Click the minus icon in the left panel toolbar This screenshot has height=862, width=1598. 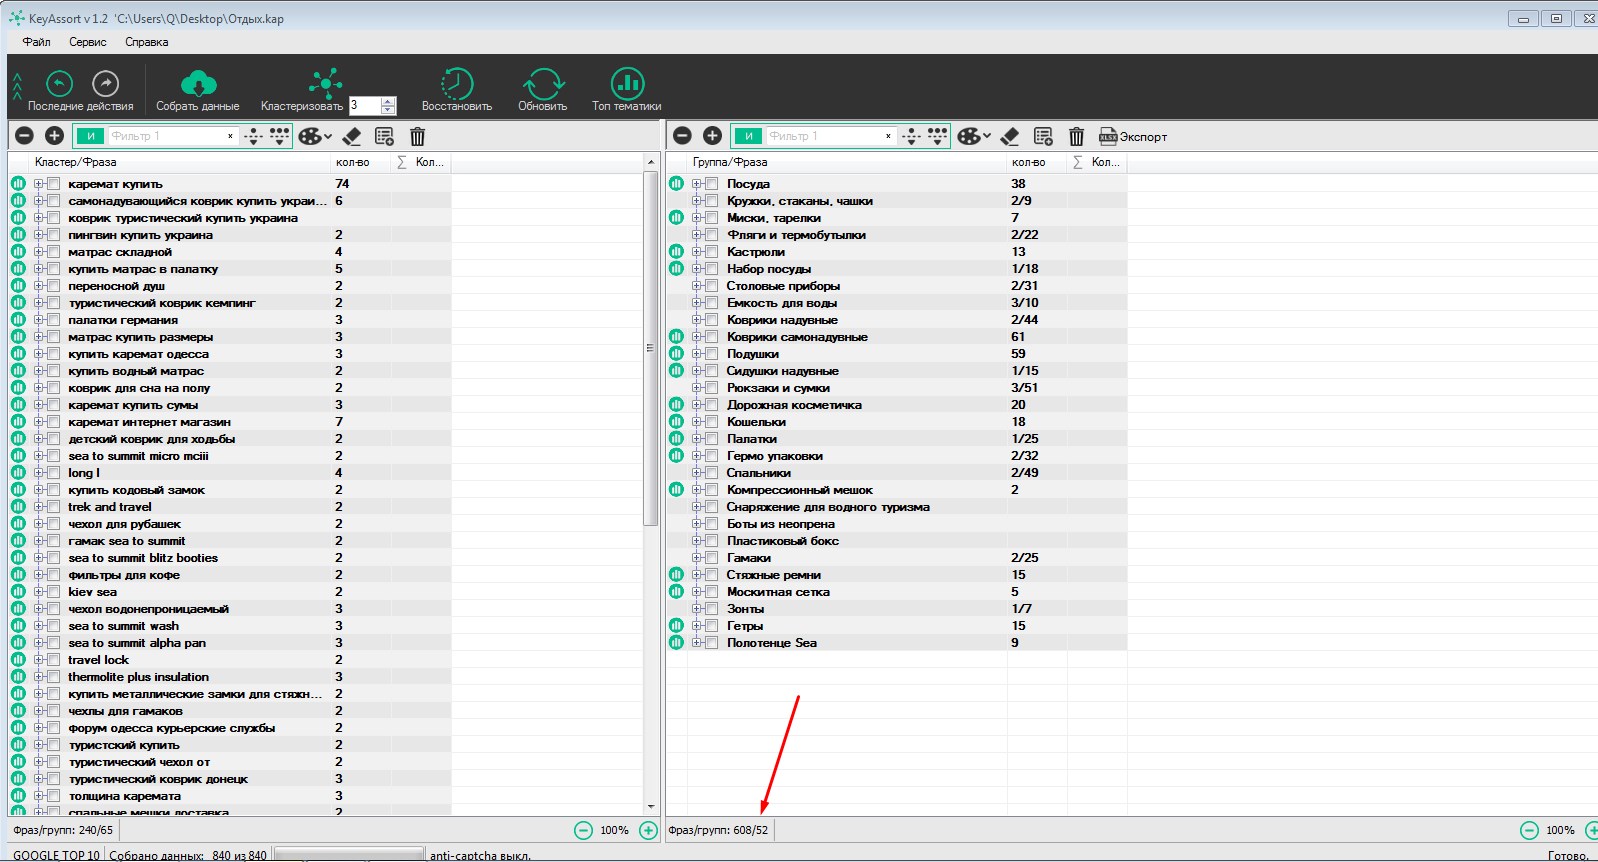(25, 136)
